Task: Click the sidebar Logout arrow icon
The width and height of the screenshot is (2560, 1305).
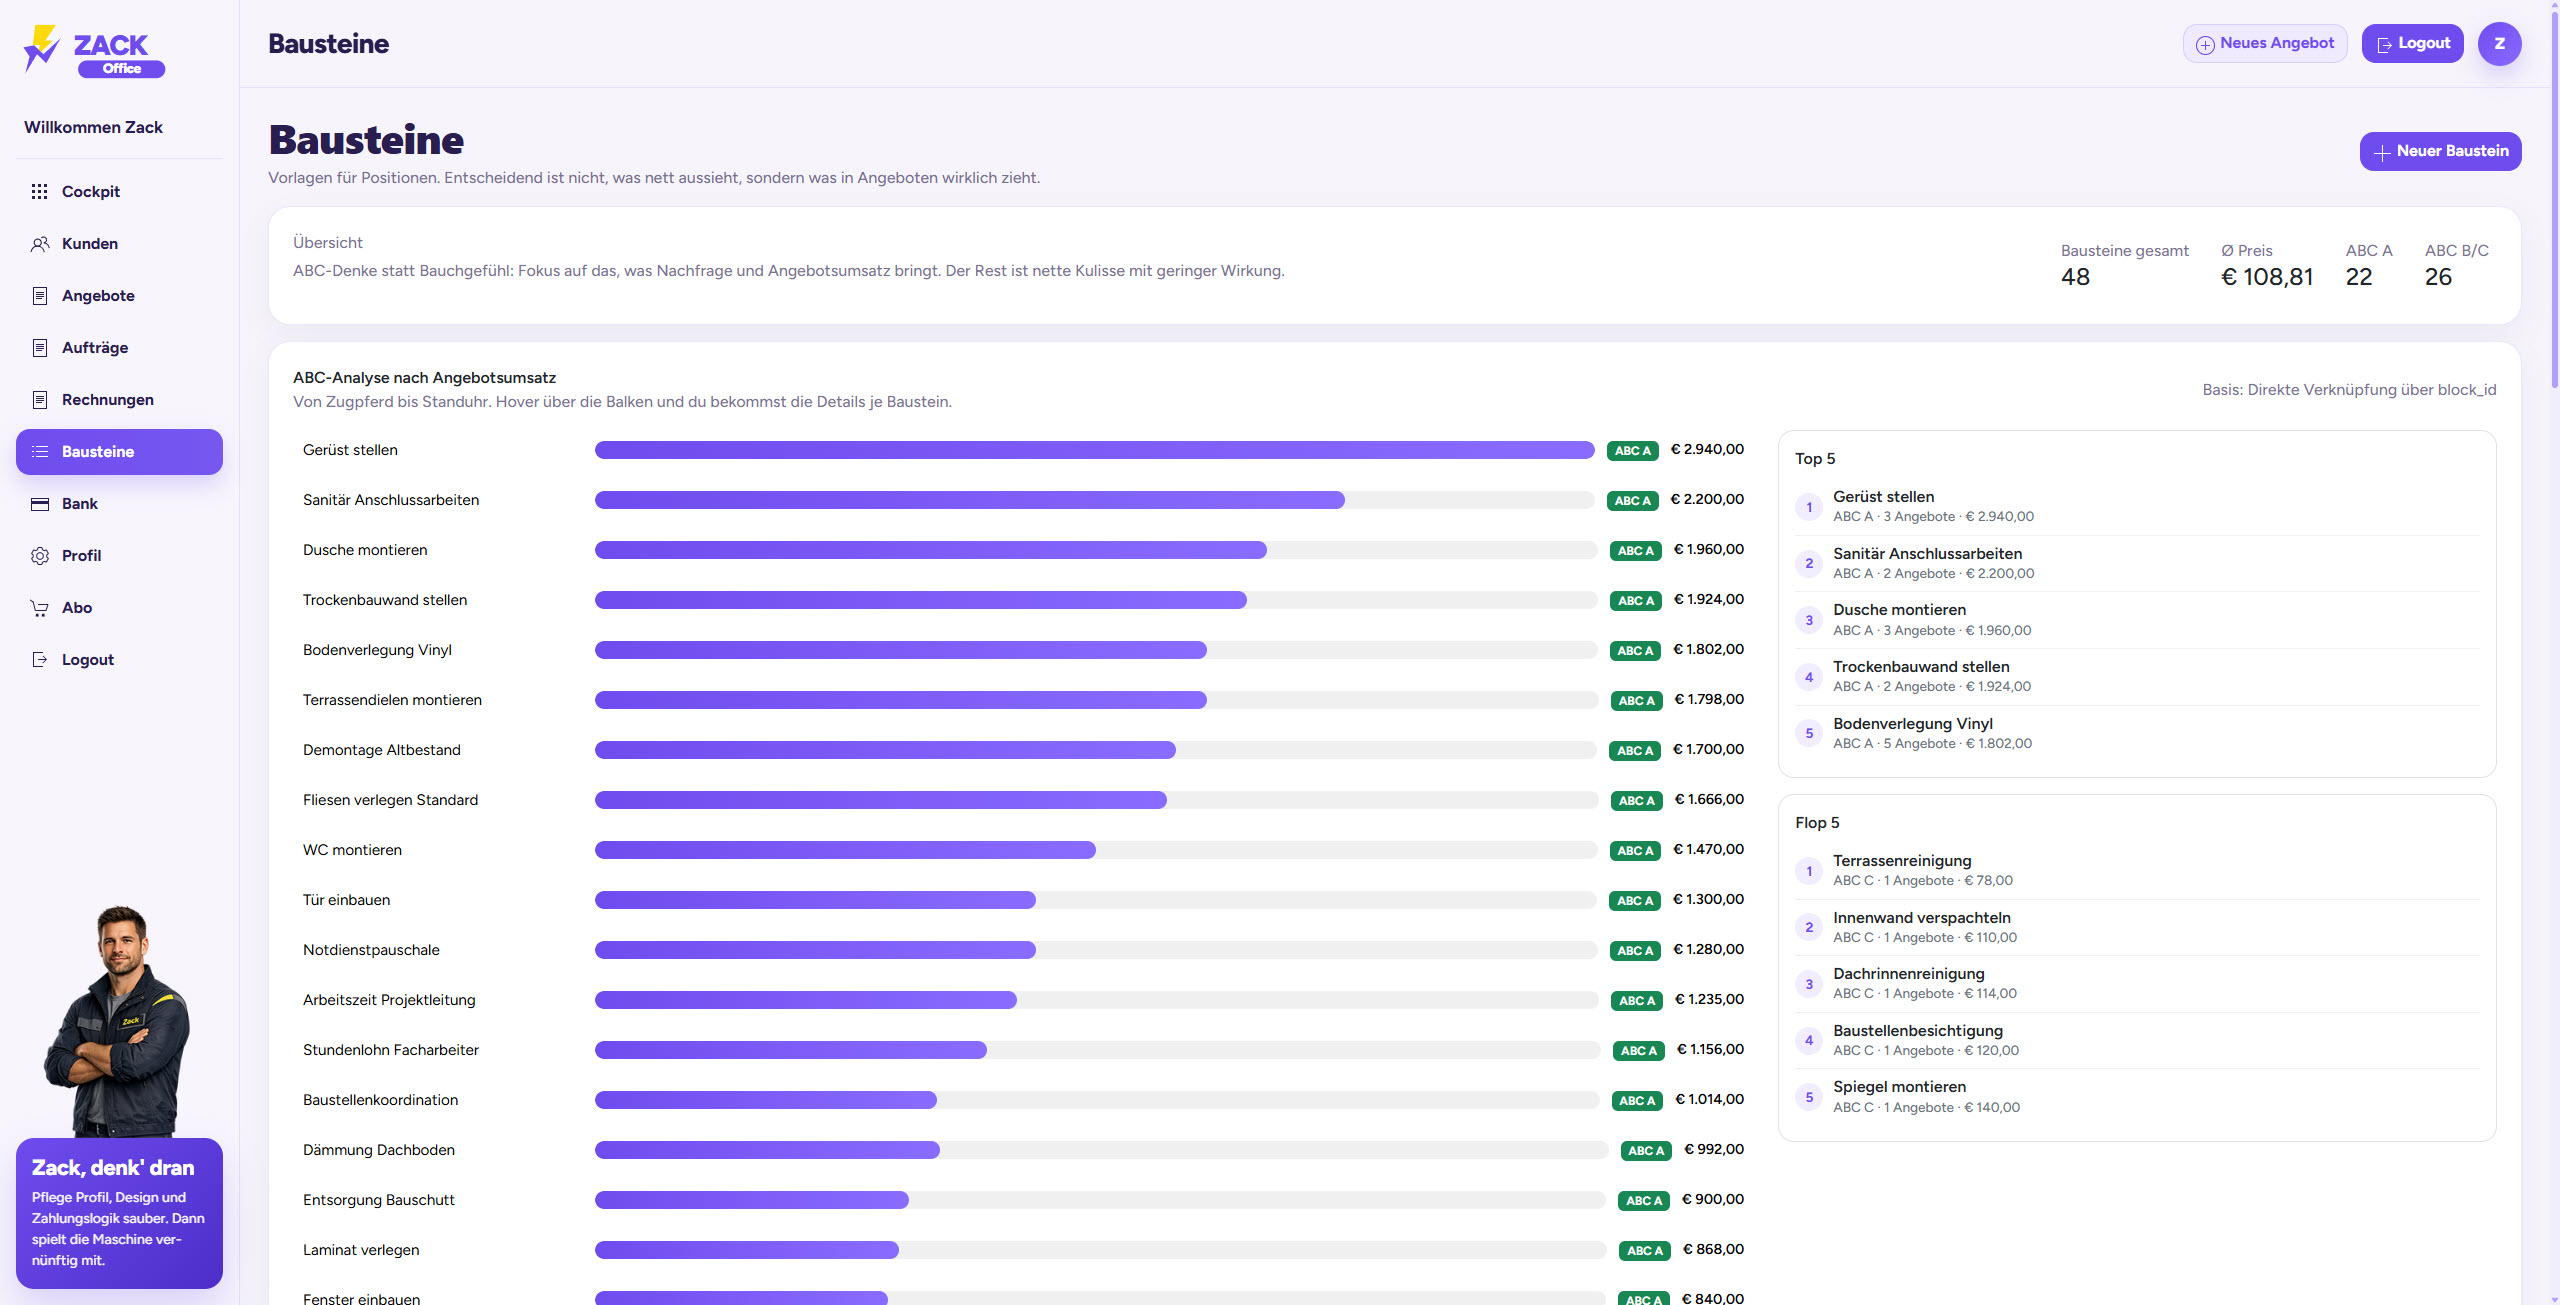Action: 40,660
